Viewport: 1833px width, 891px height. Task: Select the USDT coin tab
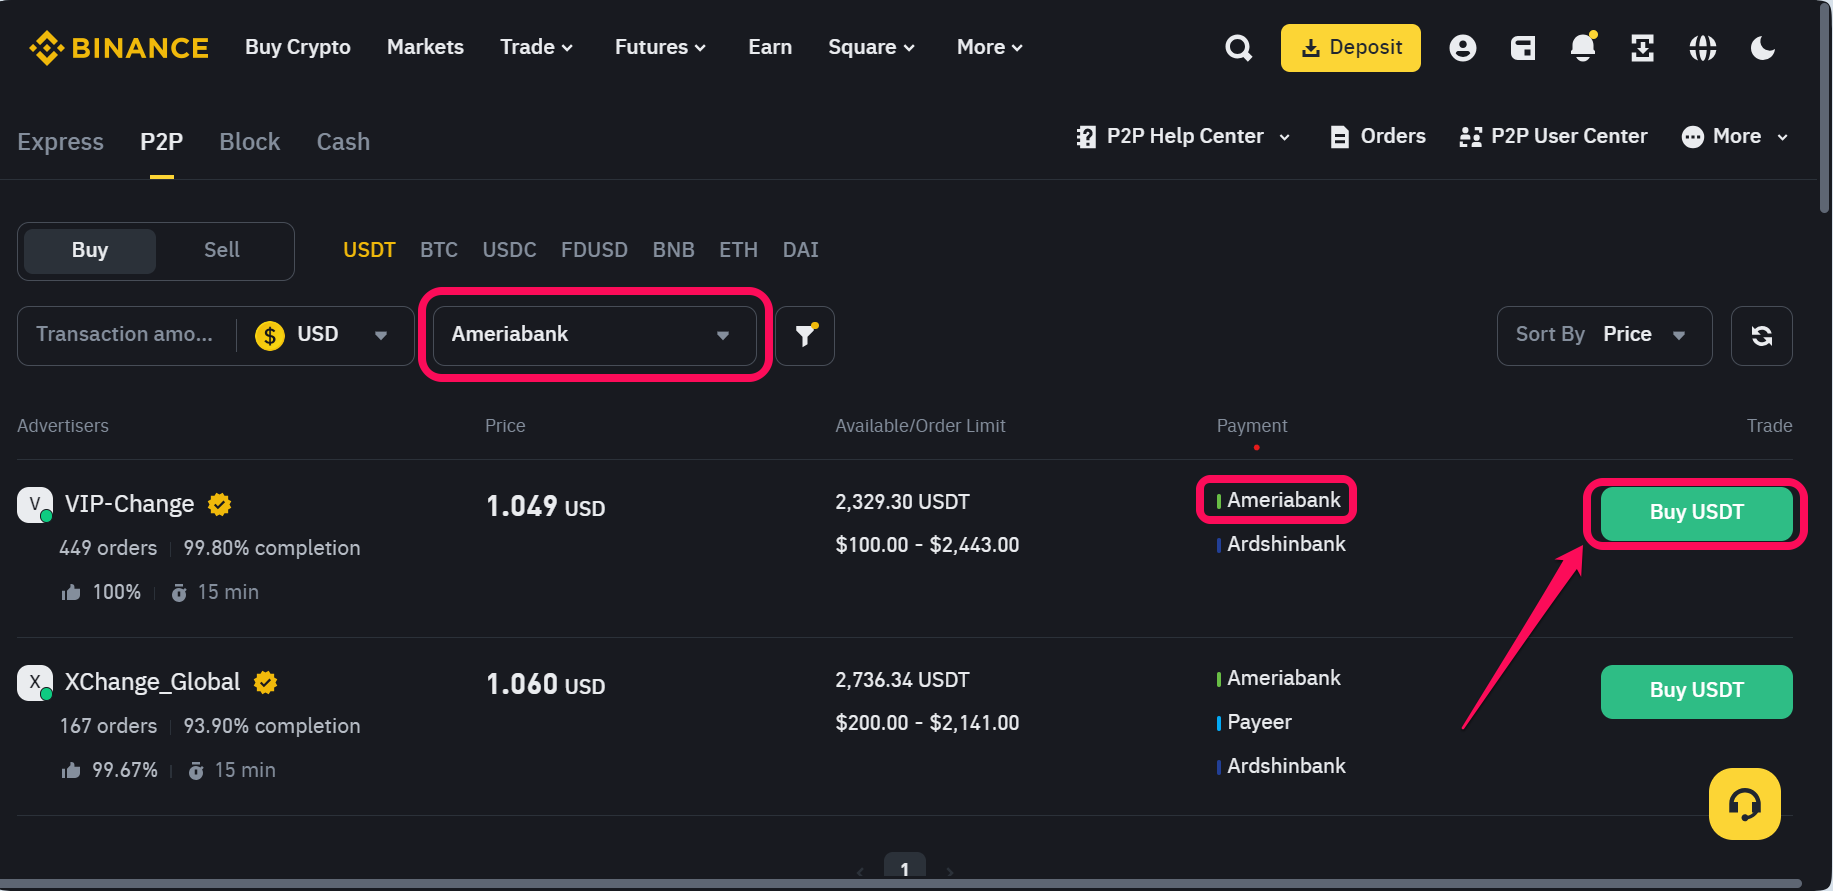tap(369, 250)
